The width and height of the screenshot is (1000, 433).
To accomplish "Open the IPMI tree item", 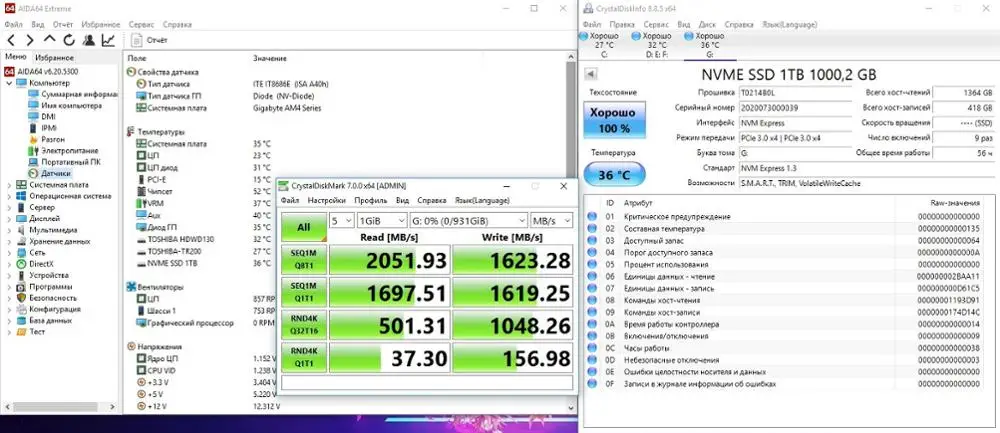I will (x=43, y=128).
